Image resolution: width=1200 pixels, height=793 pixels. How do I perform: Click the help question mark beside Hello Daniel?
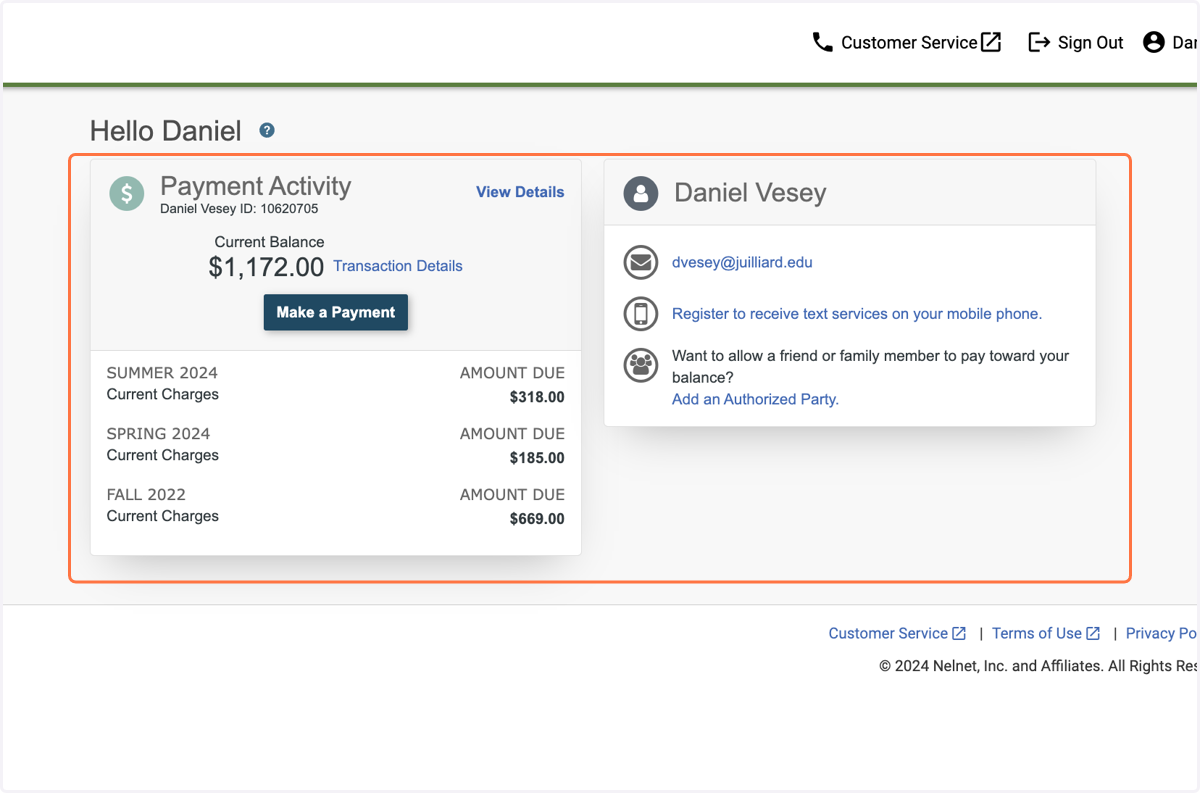click(x=267, y=130)
